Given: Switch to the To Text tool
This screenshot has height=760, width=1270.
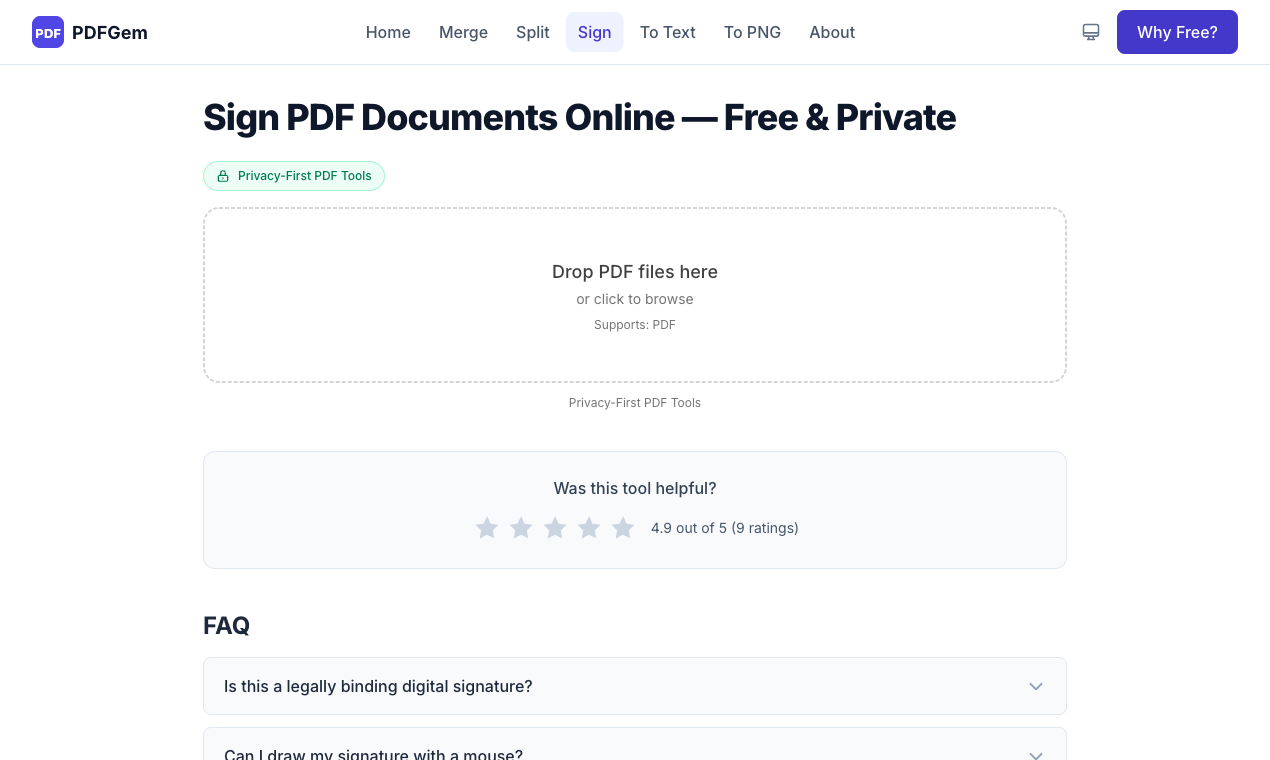Looking at the screenshot, I should click(x=667, y=32).
